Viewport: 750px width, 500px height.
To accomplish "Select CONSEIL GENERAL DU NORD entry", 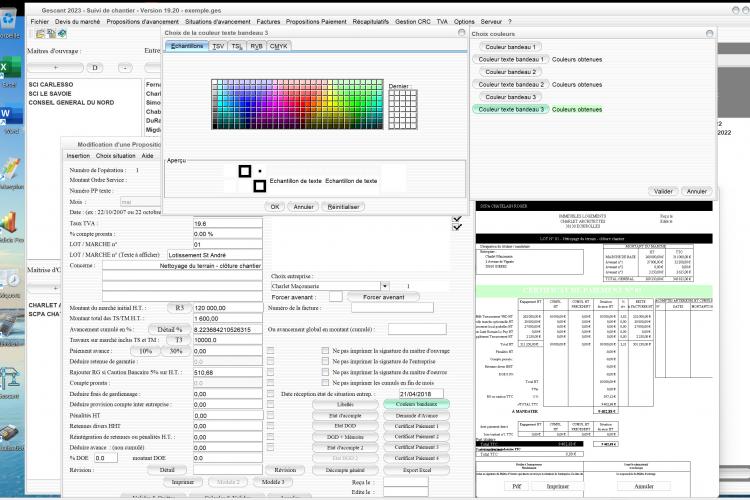I will tap(71, 102).
